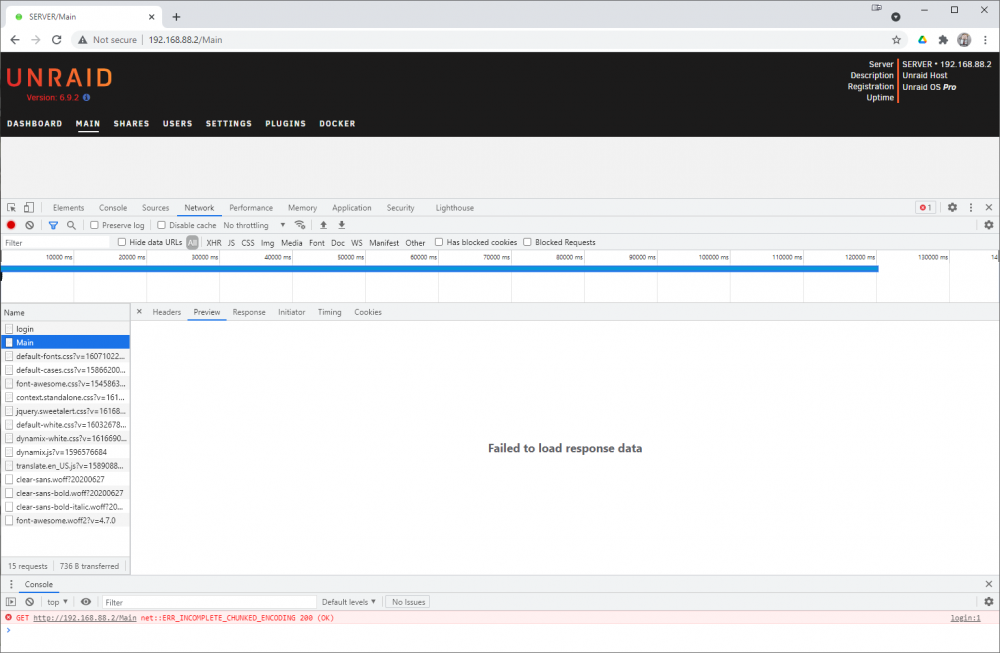Select the All request type filter
This screenshot has height=653, width=1000.
point(192,243)
